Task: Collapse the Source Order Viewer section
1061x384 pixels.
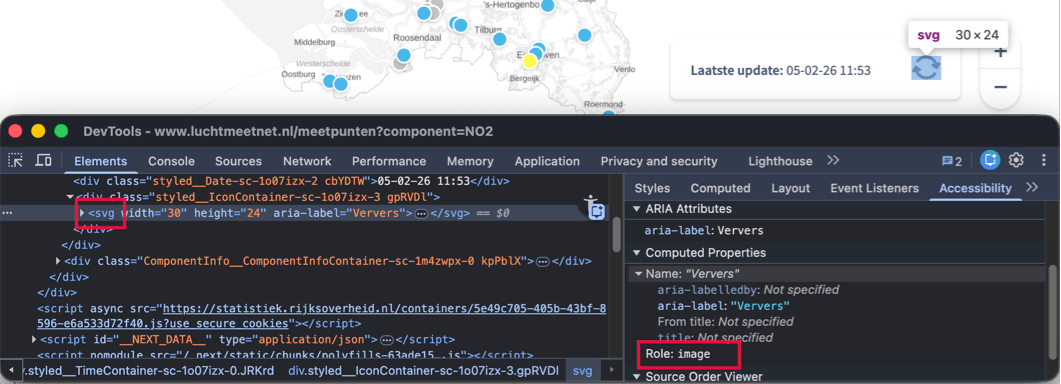Action: (637, 376)
